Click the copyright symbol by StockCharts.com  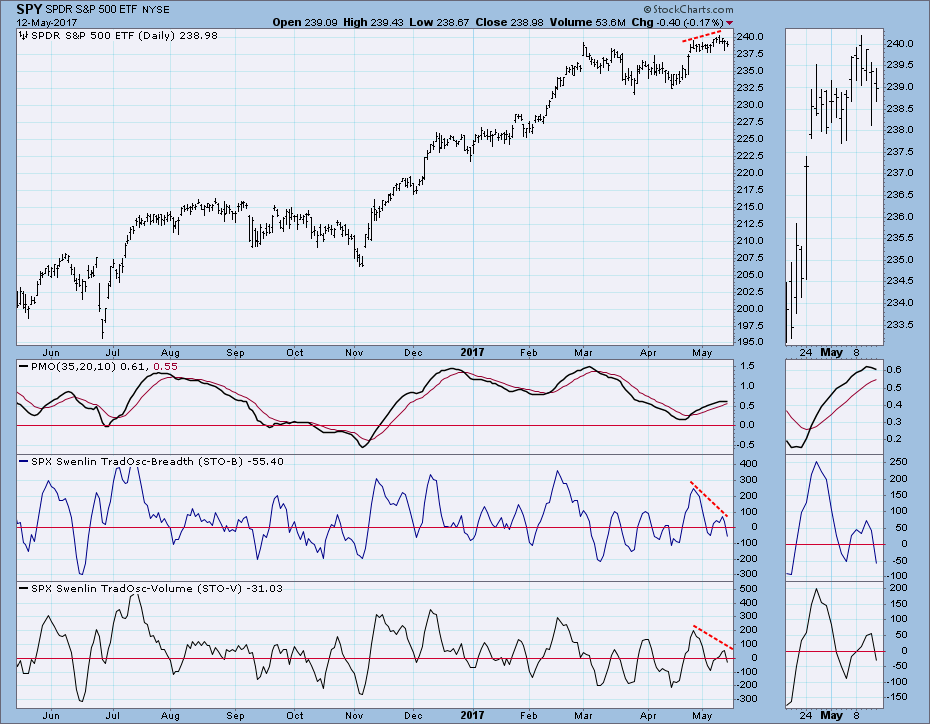click(647, 9)
